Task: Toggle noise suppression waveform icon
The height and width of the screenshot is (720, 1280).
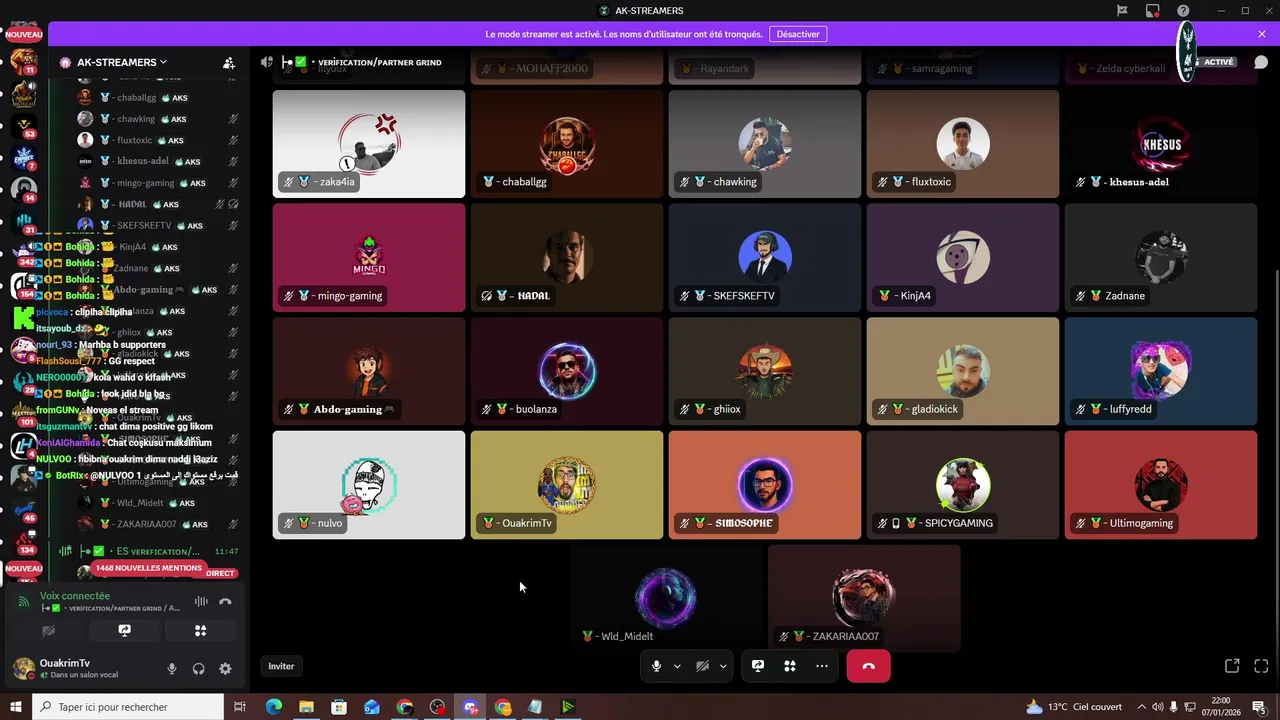Action: pos(201,601)
